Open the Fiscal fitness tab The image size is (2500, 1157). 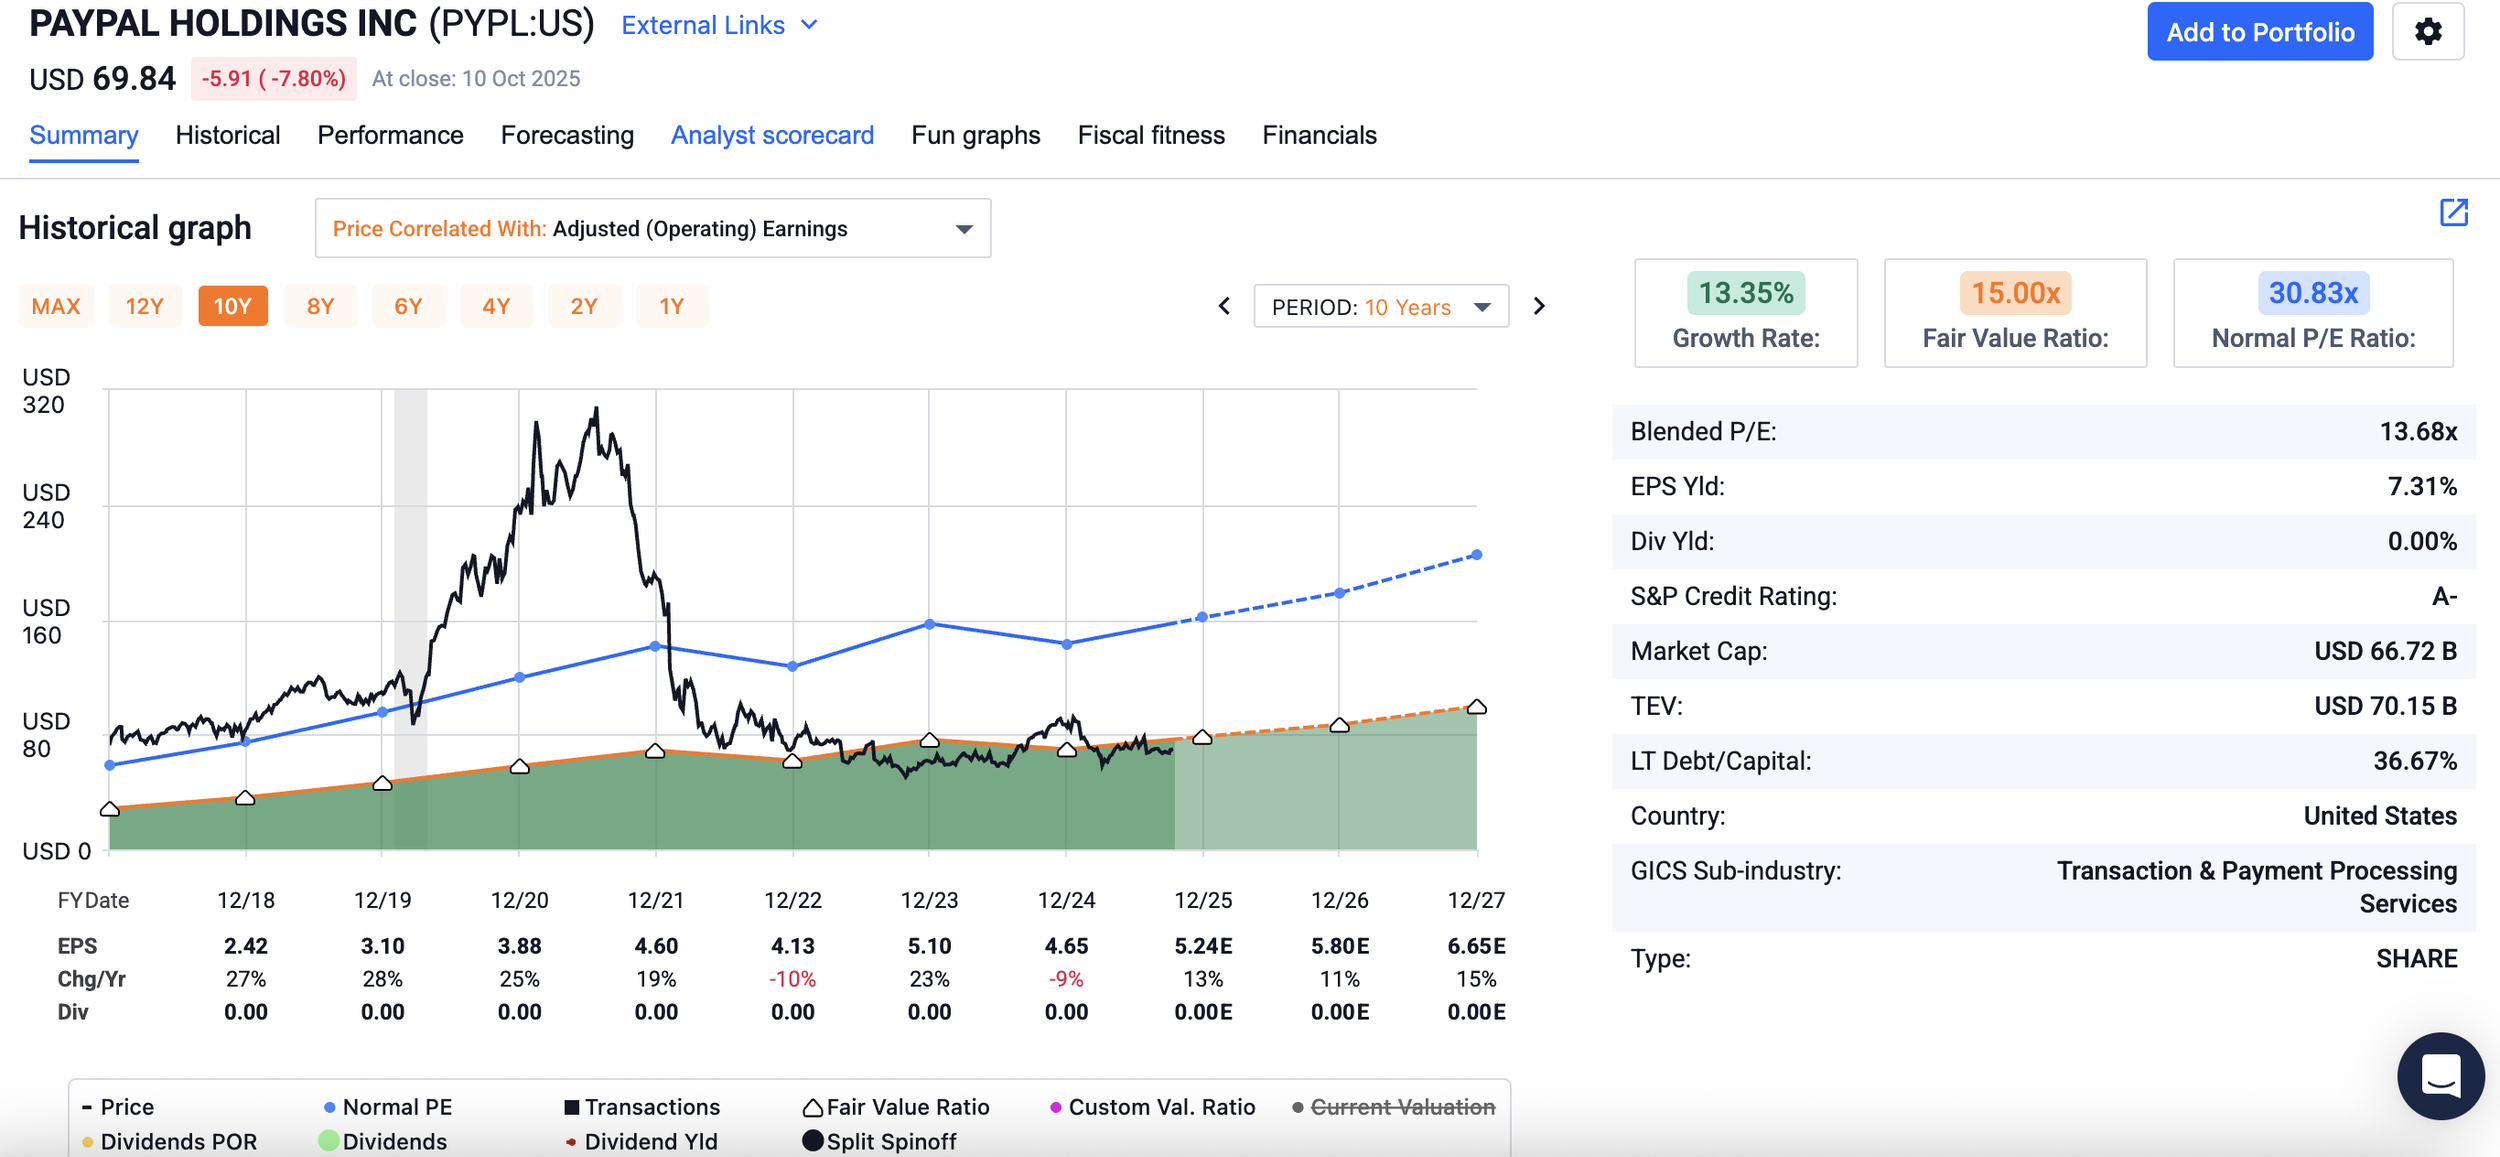point(1151,135)
